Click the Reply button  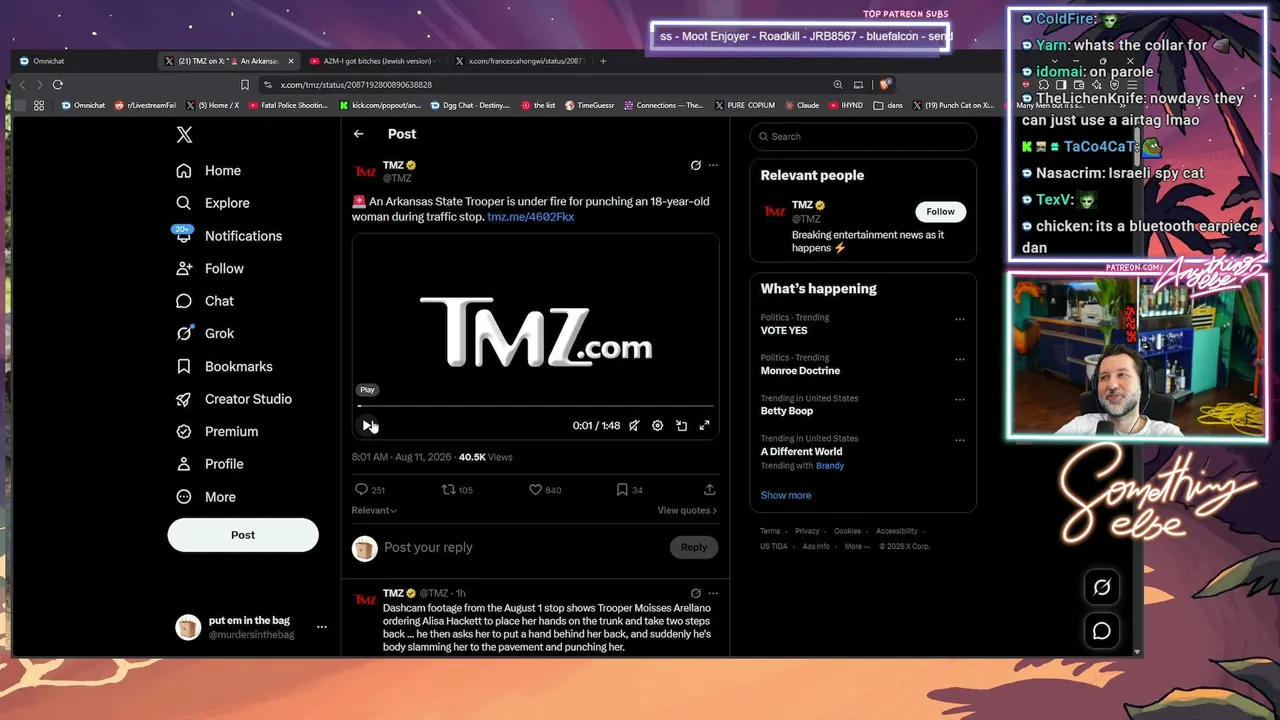tap(694, 547)
